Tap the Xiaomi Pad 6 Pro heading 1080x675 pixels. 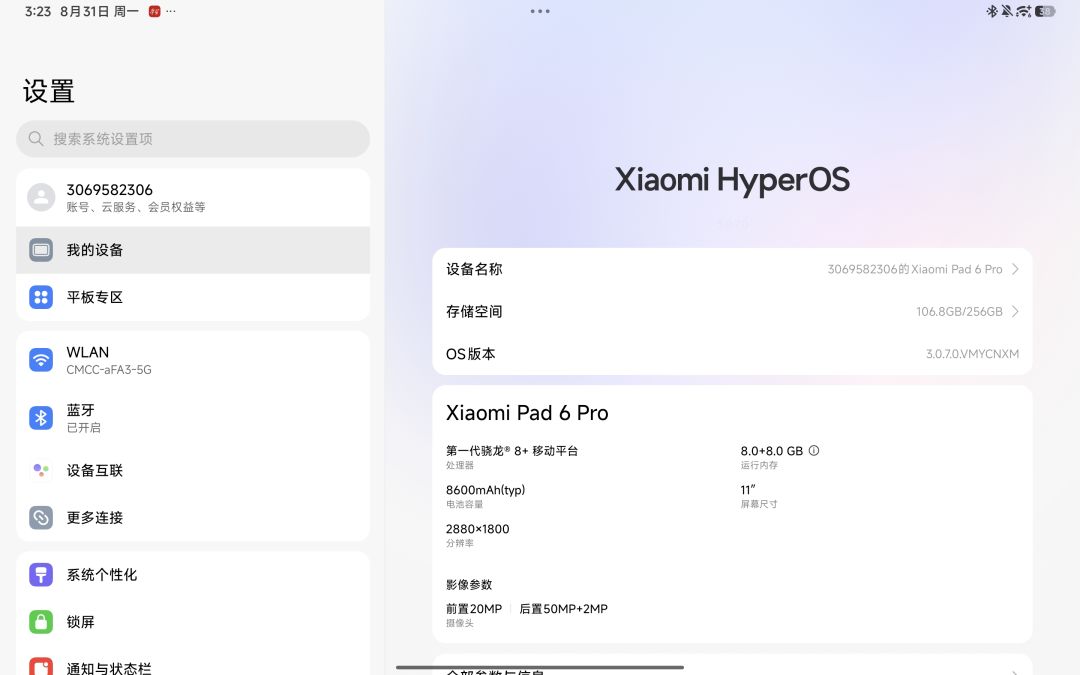coord(527,413)
